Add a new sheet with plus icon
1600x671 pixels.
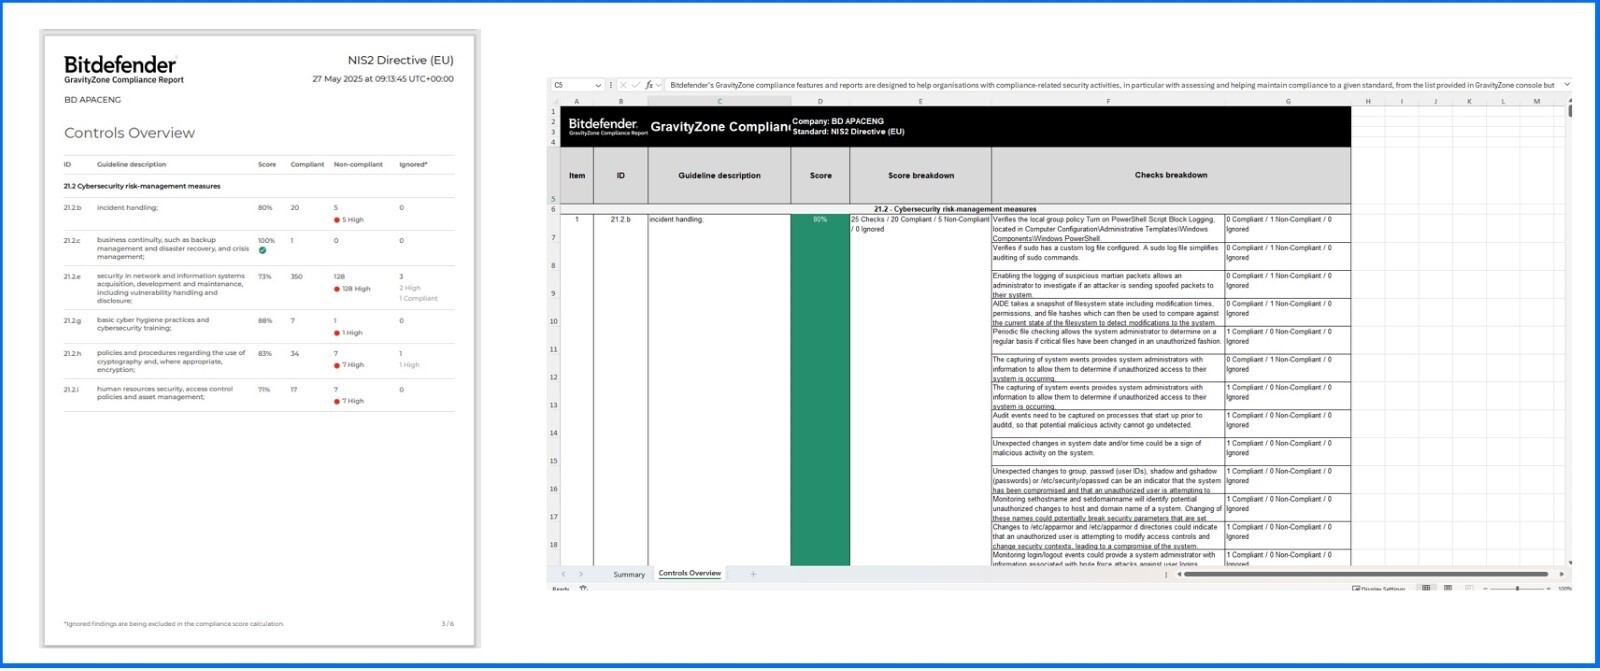[753, 574]
